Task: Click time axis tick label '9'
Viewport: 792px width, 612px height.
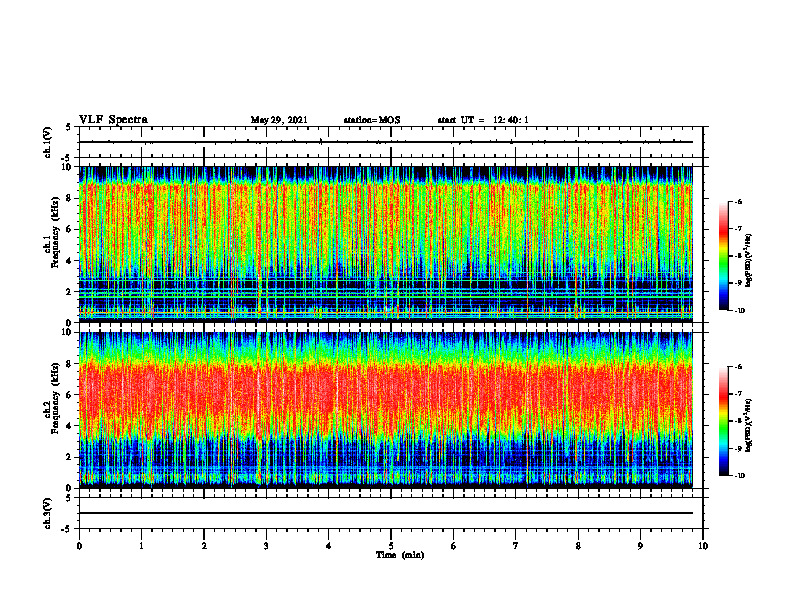Action: [640, 546]
